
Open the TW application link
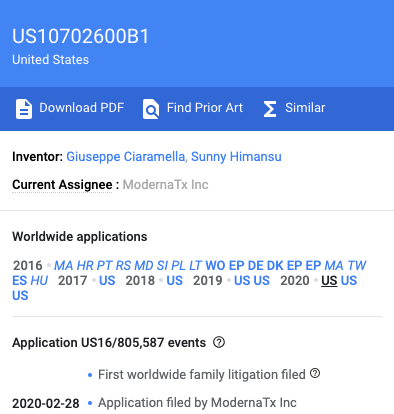point(357,266)
